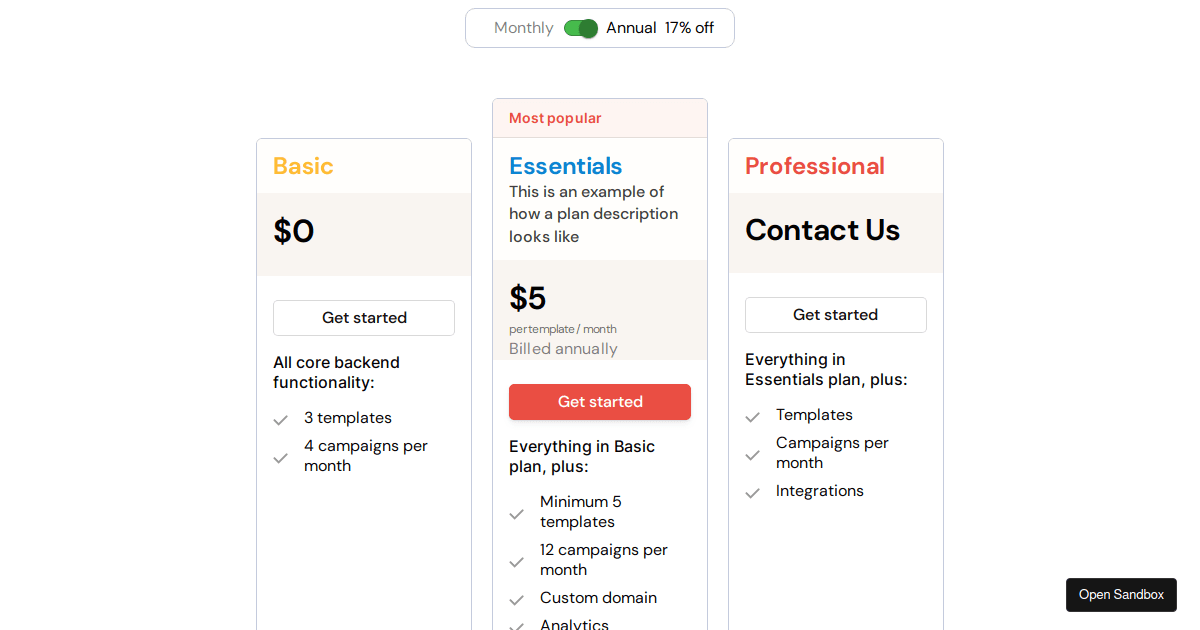Click the "Contact Us" heading in Professional
Viewport: 1200px width, 630px height.
pyautogui.click(x=822, y=230)
